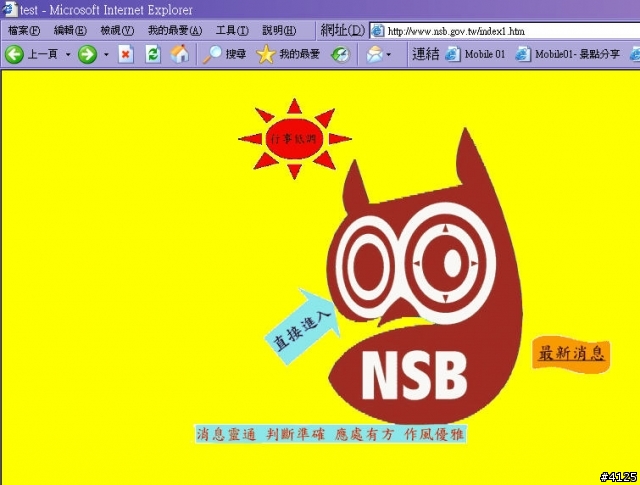Screen dimensions: 640x485
Task: Open the 編輯(E) menu
Action: click(x=70, y=31)
